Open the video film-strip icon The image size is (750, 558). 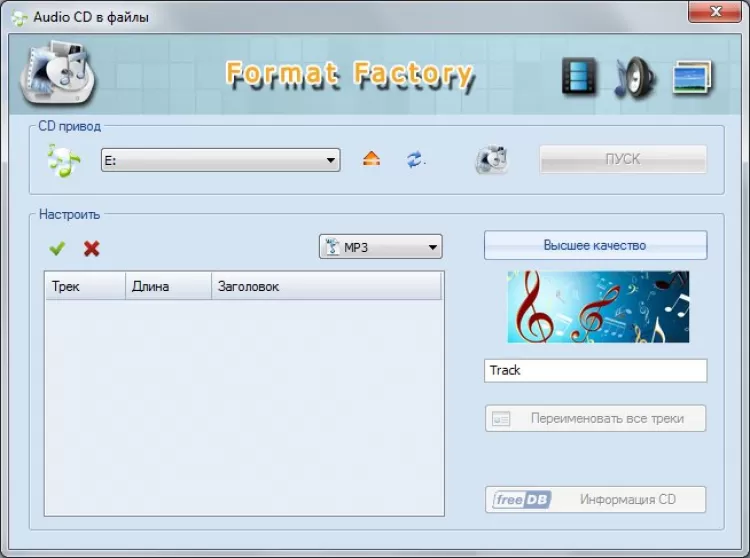tap(579, 76)
